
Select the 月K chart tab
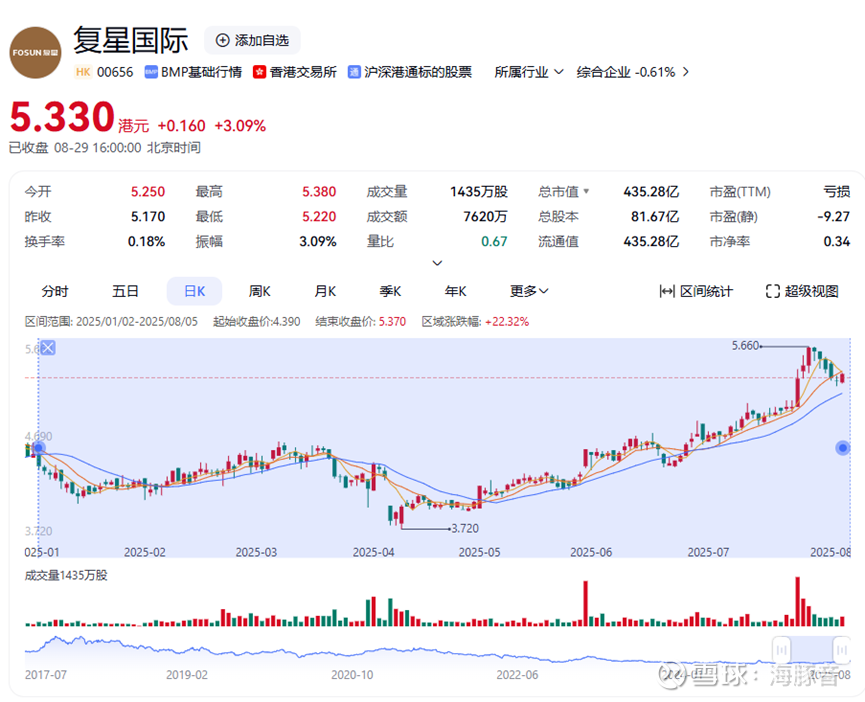tap(325, 291)
